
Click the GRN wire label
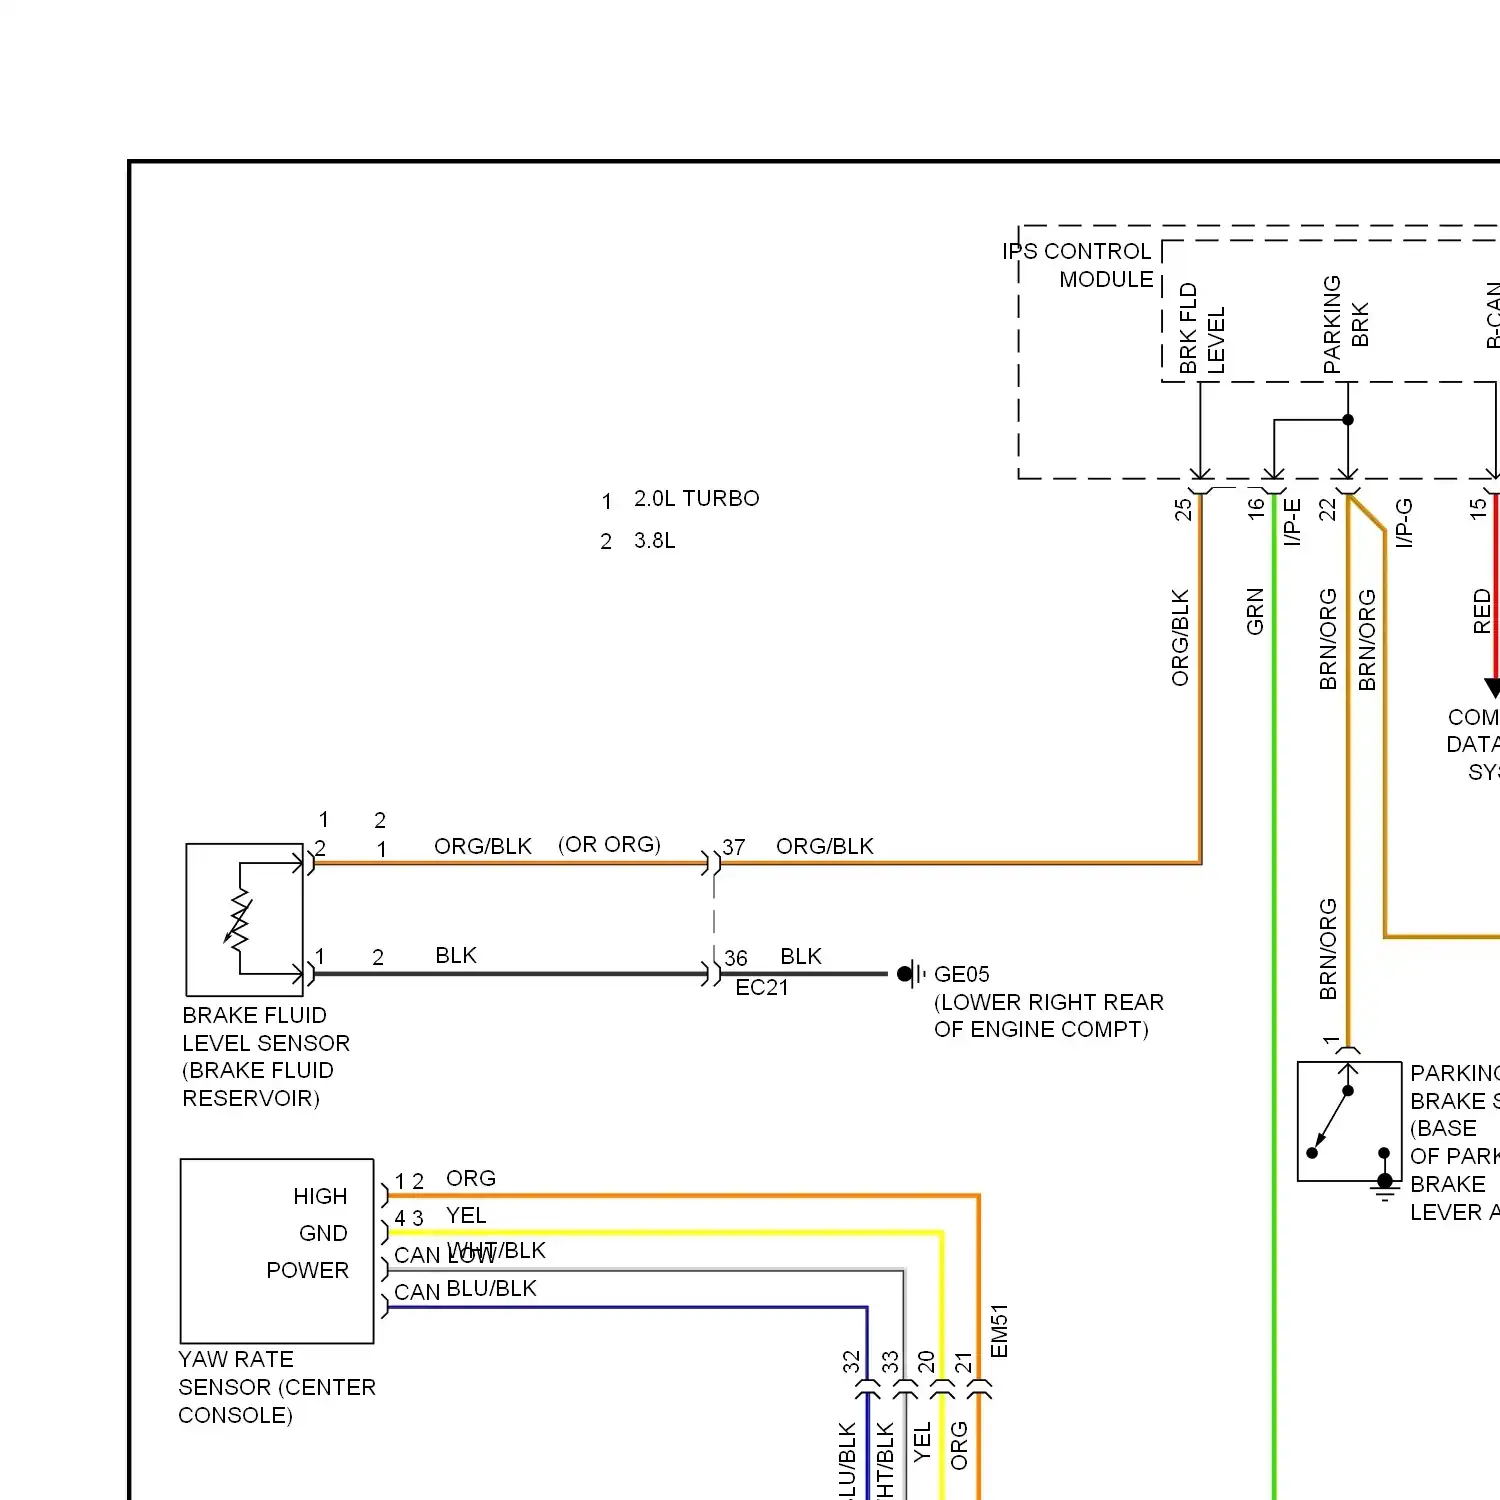pos(1255,611)
